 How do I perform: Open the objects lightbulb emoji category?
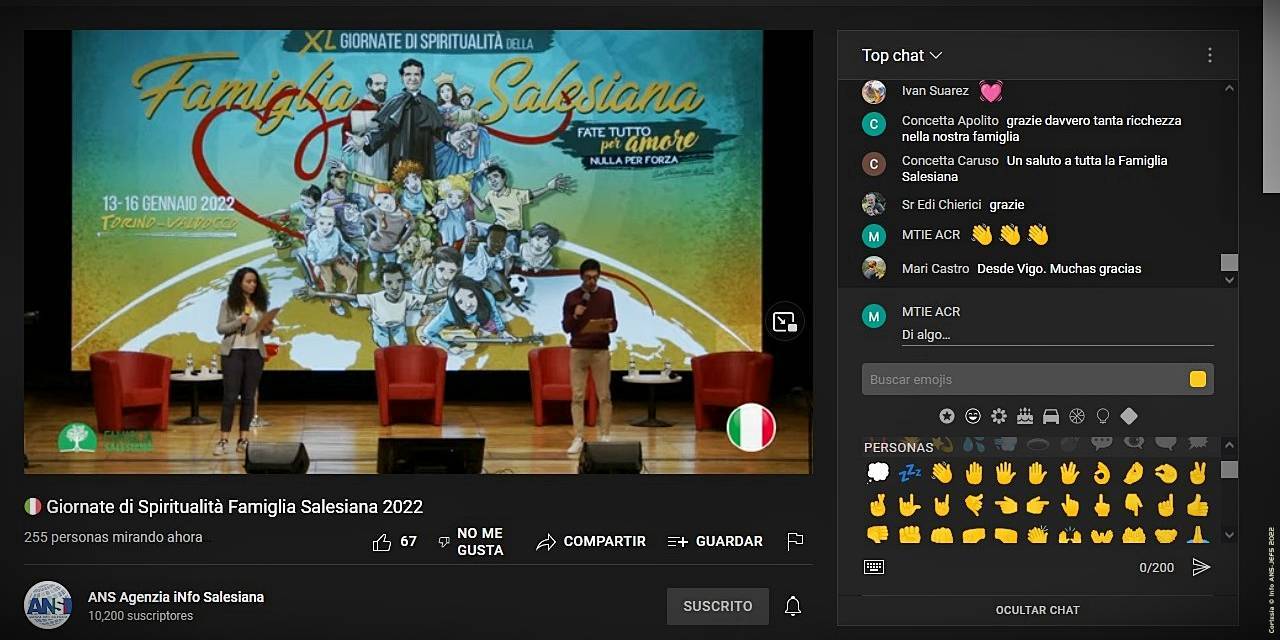(x=1103, y=416)
